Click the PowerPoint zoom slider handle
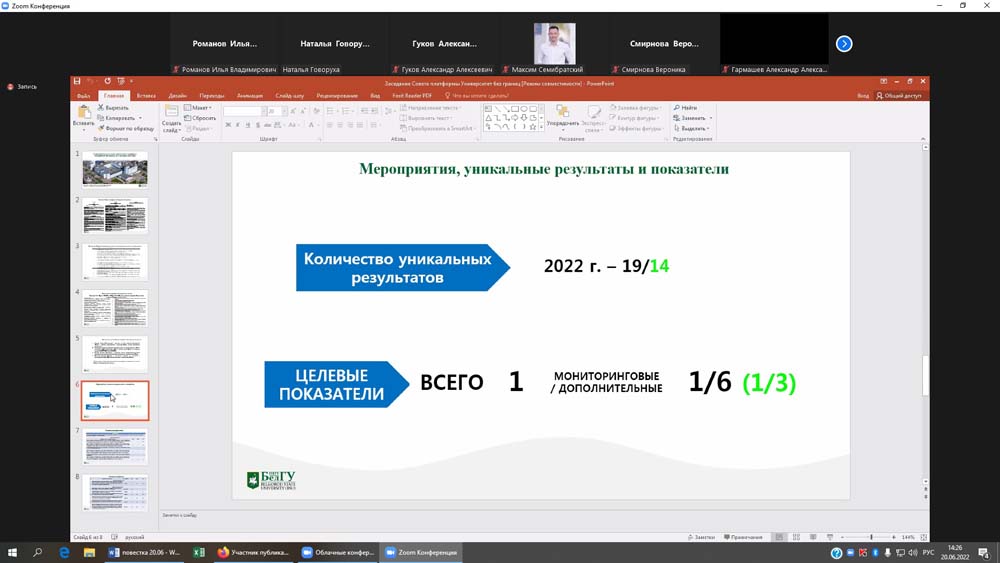 tap(871, 537)
